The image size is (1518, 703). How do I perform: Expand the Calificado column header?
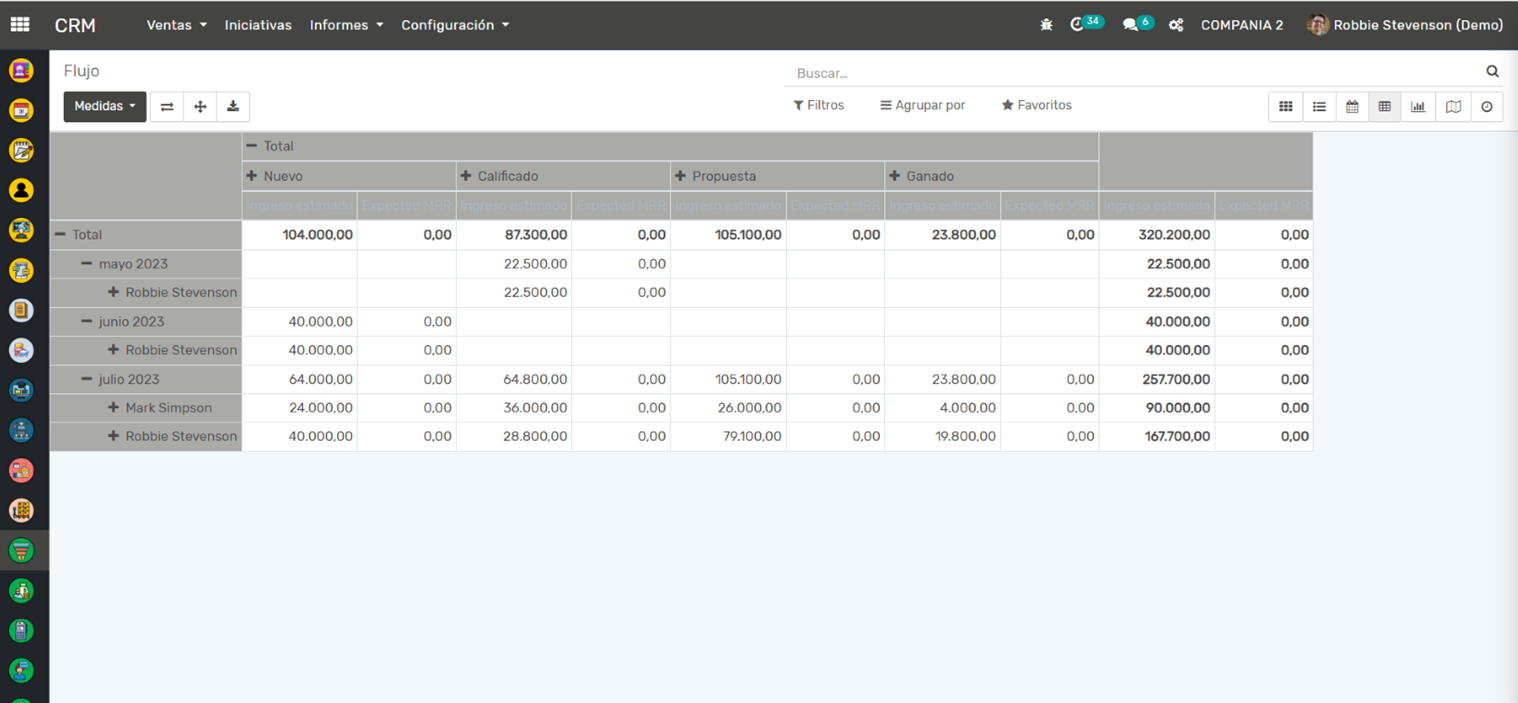coord(499,176)
